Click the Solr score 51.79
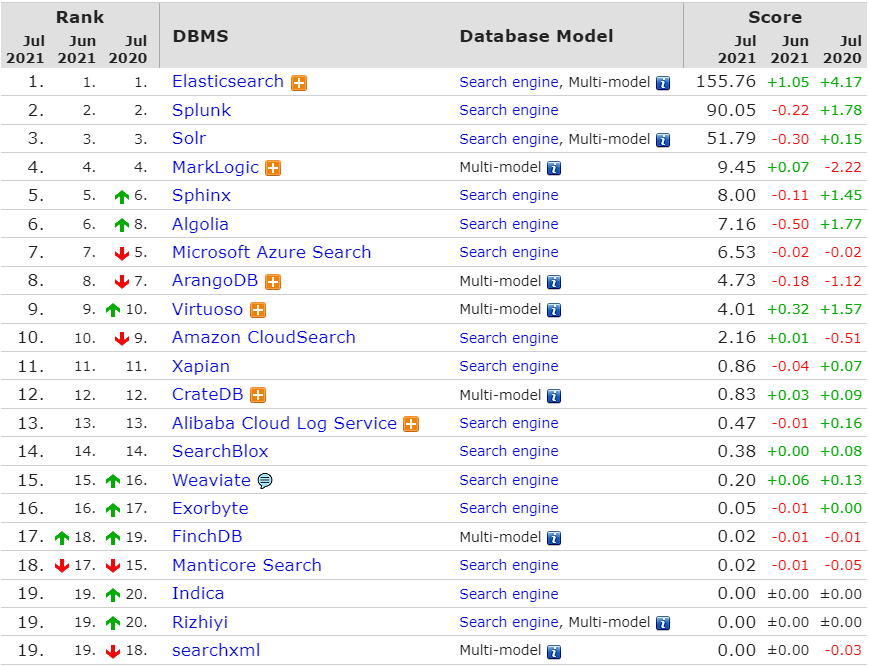 pos(731,138)
